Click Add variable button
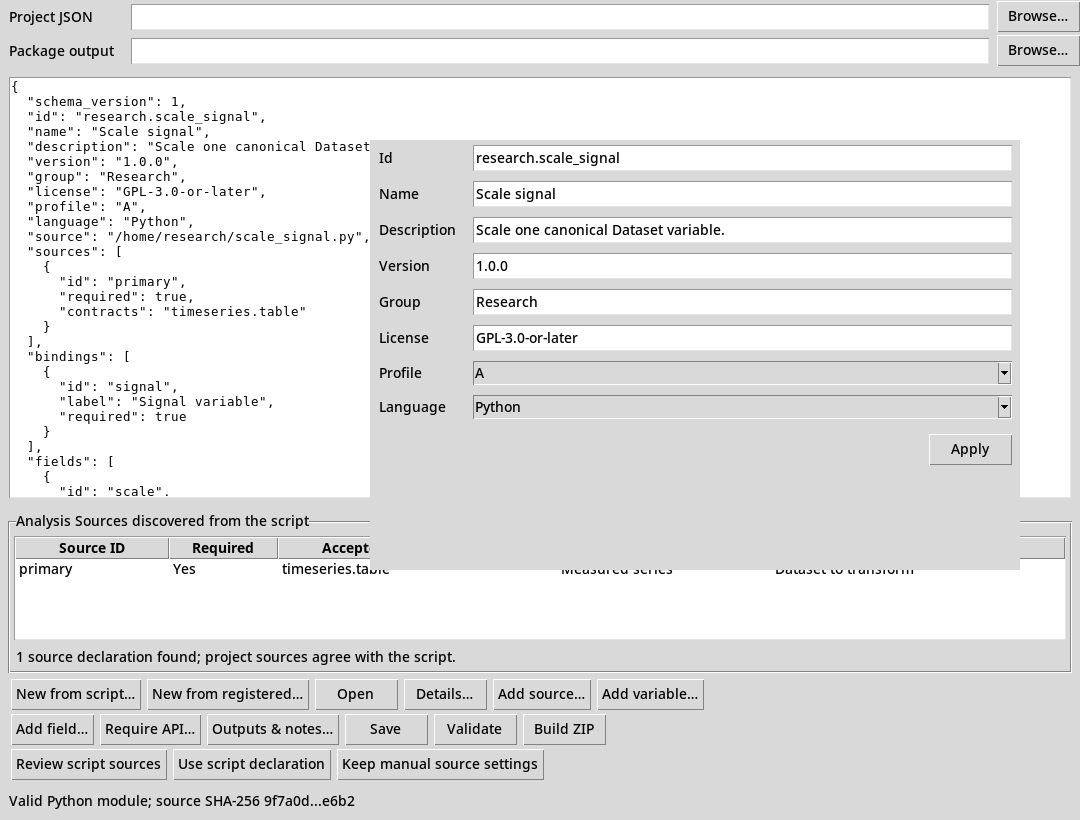 click(x=650, y=694)
